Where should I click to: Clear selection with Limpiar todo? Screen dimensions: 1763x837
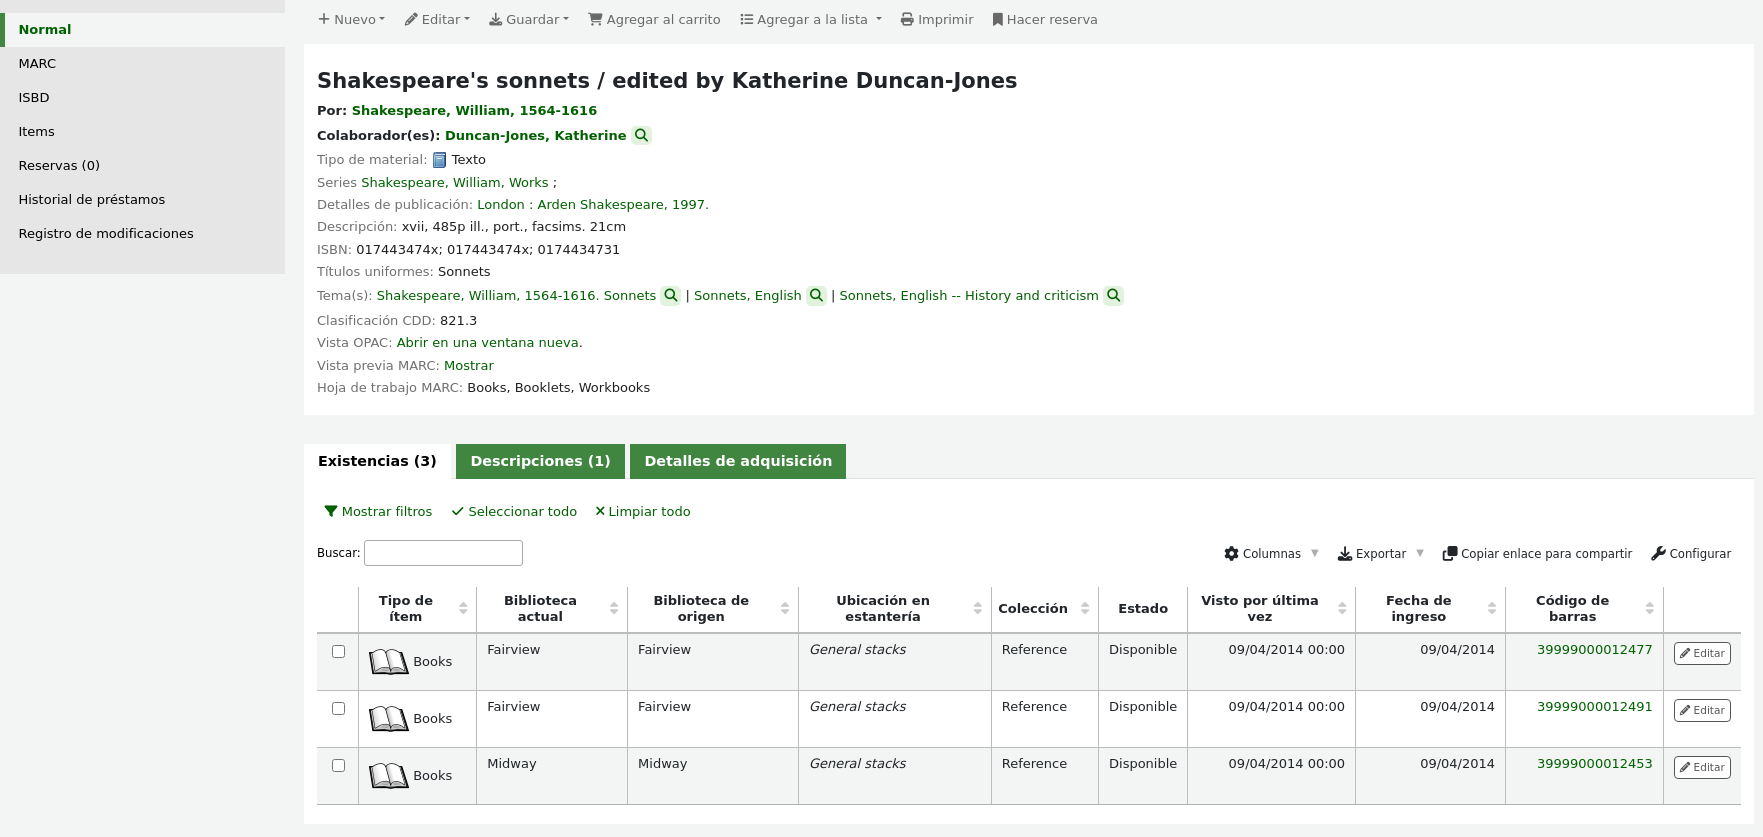(x=642, y=511)
